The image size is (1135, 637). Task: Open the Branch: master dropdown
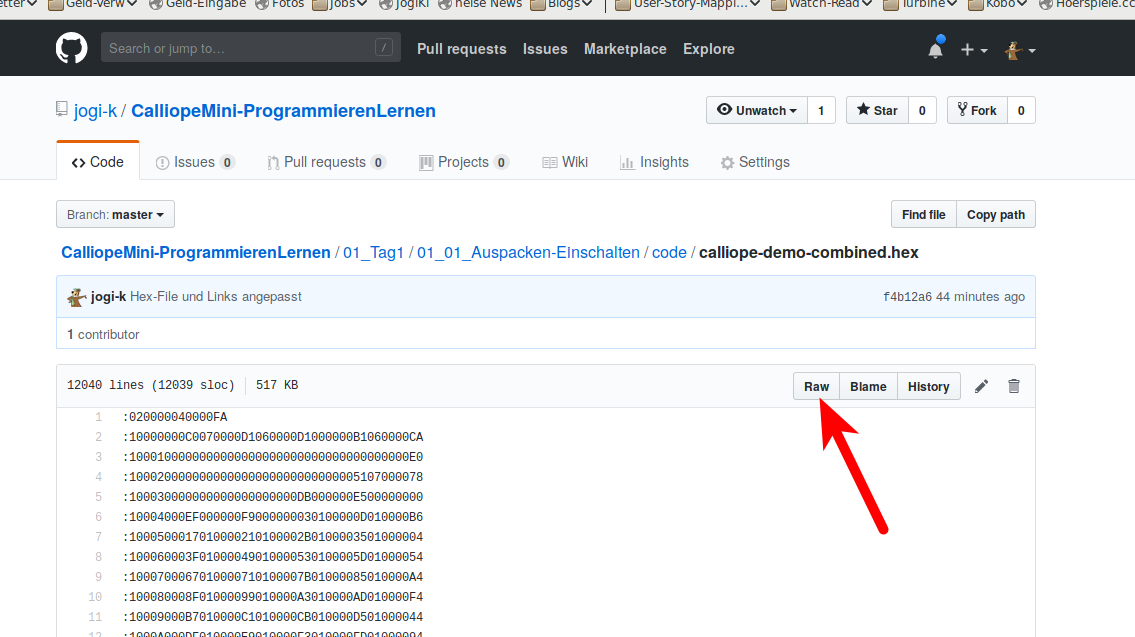click(x=115, y=214)
